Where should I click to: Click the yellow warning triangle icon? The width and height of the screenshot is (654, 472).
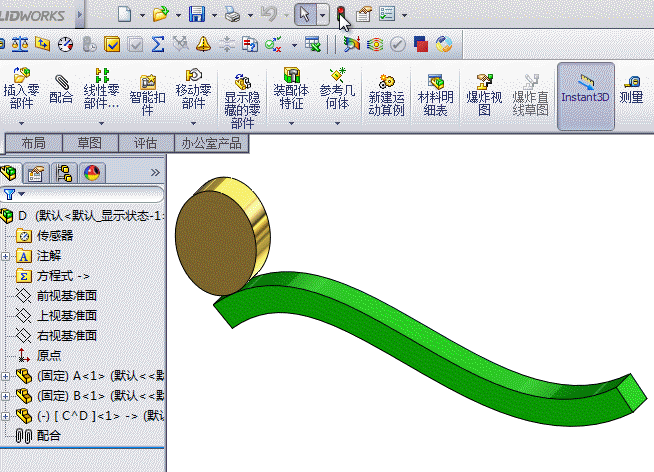204,44
